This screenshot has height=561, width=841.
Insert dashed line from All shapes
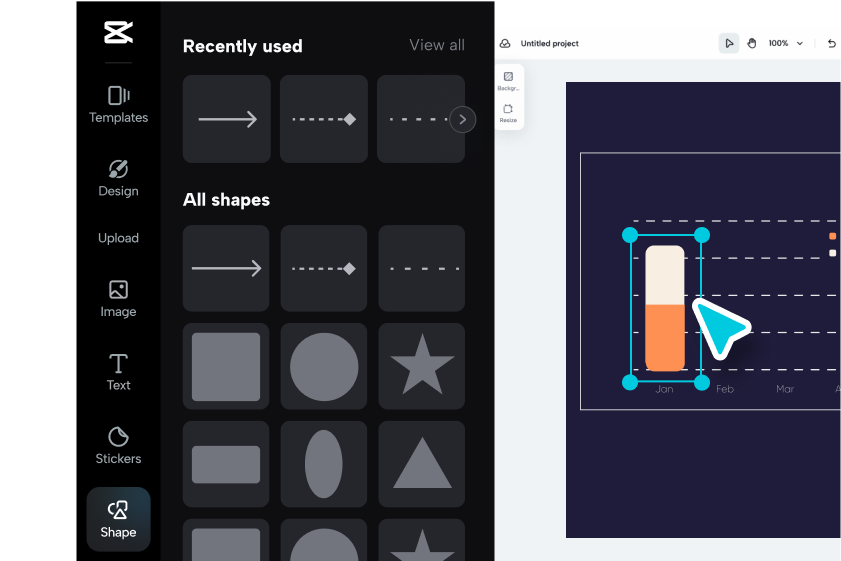[422, 268]
